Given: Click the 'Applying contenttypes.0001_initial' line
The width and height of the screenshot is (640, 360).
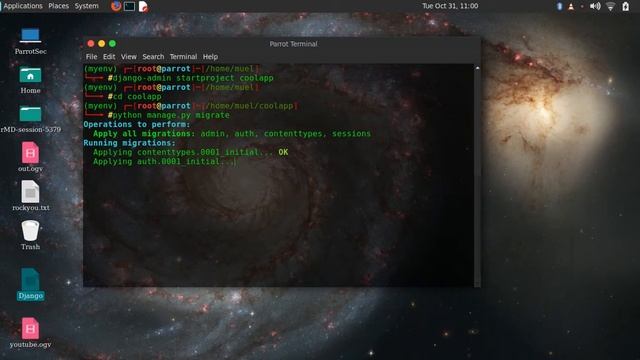Looking at the screenshot, I should point(191,152).
